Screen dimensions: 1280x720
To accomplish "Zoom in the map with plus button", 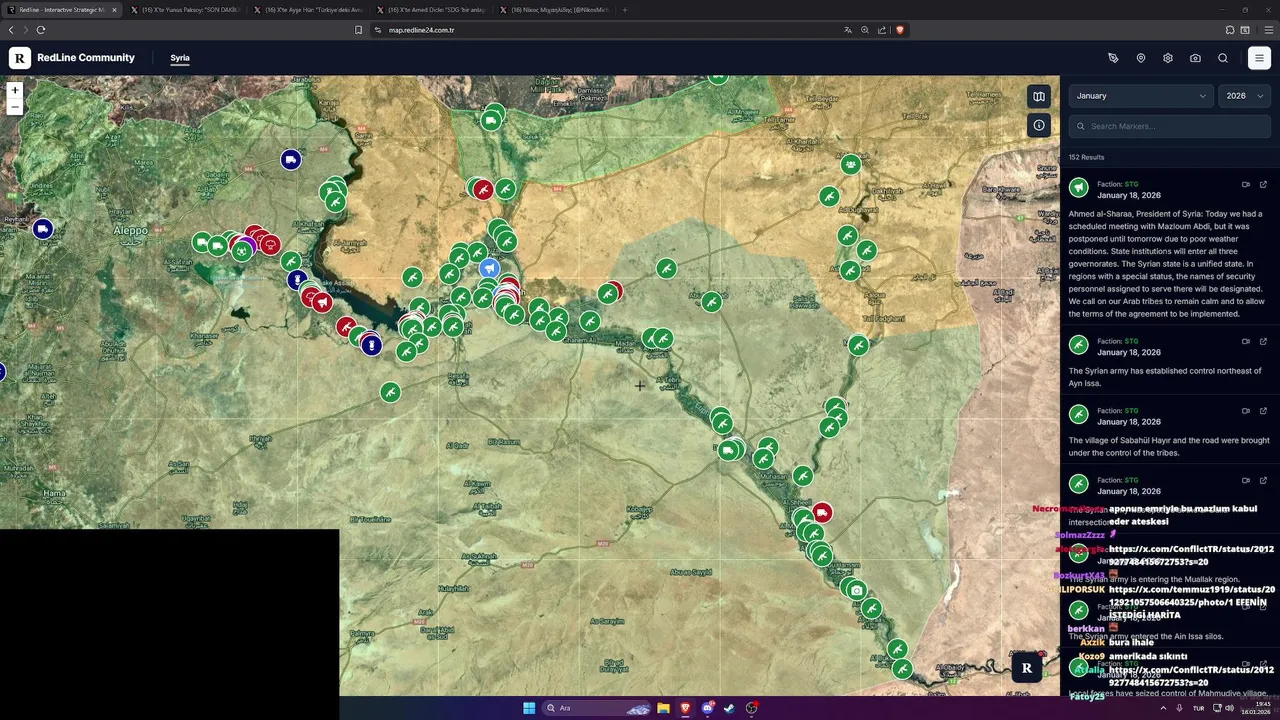I will tap(14, 90).
